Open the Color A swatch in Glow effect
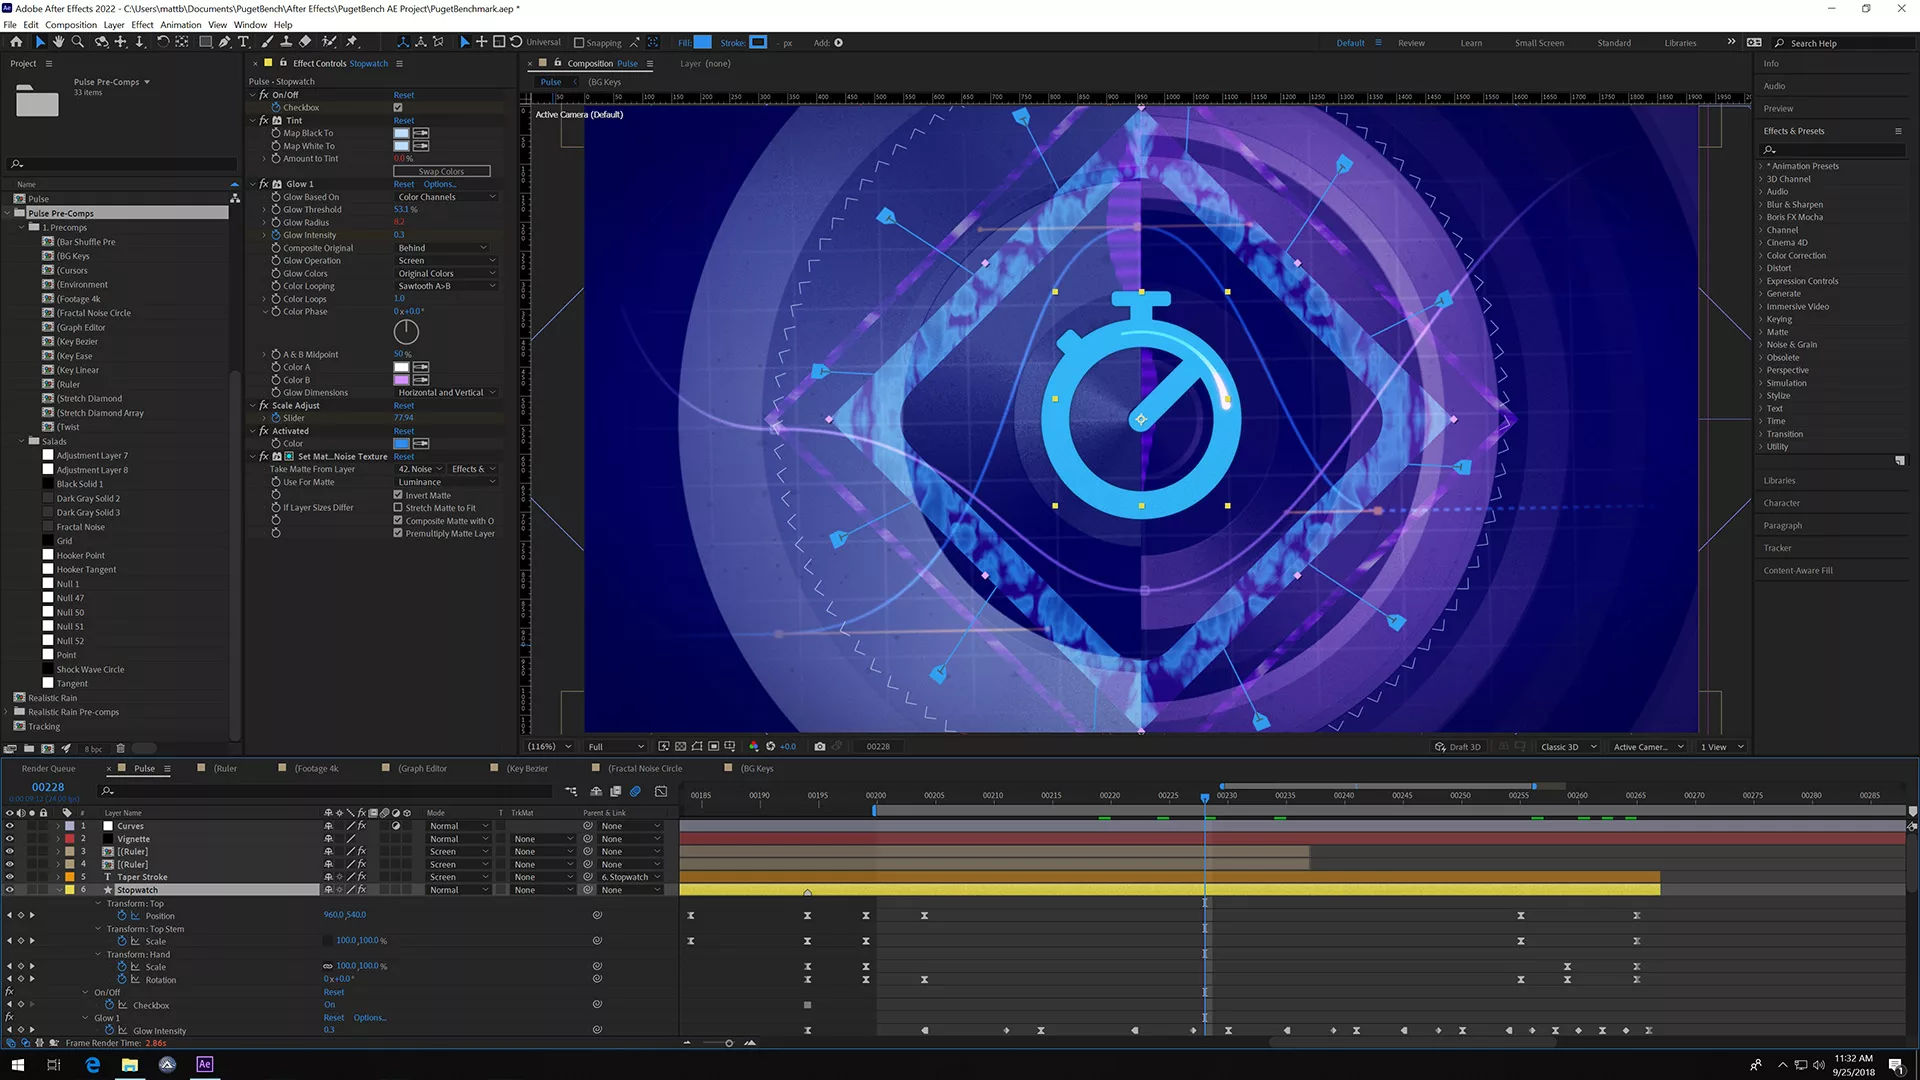1920x1080 pixels. coord(402,367)
